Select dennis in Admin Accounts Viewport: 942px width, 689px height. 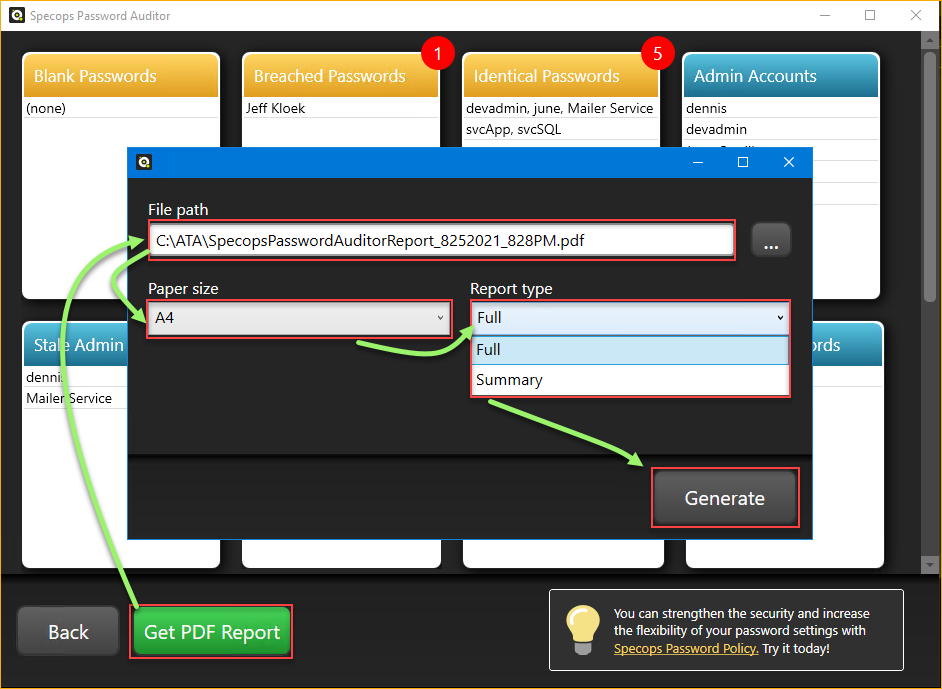pos(780,108)
